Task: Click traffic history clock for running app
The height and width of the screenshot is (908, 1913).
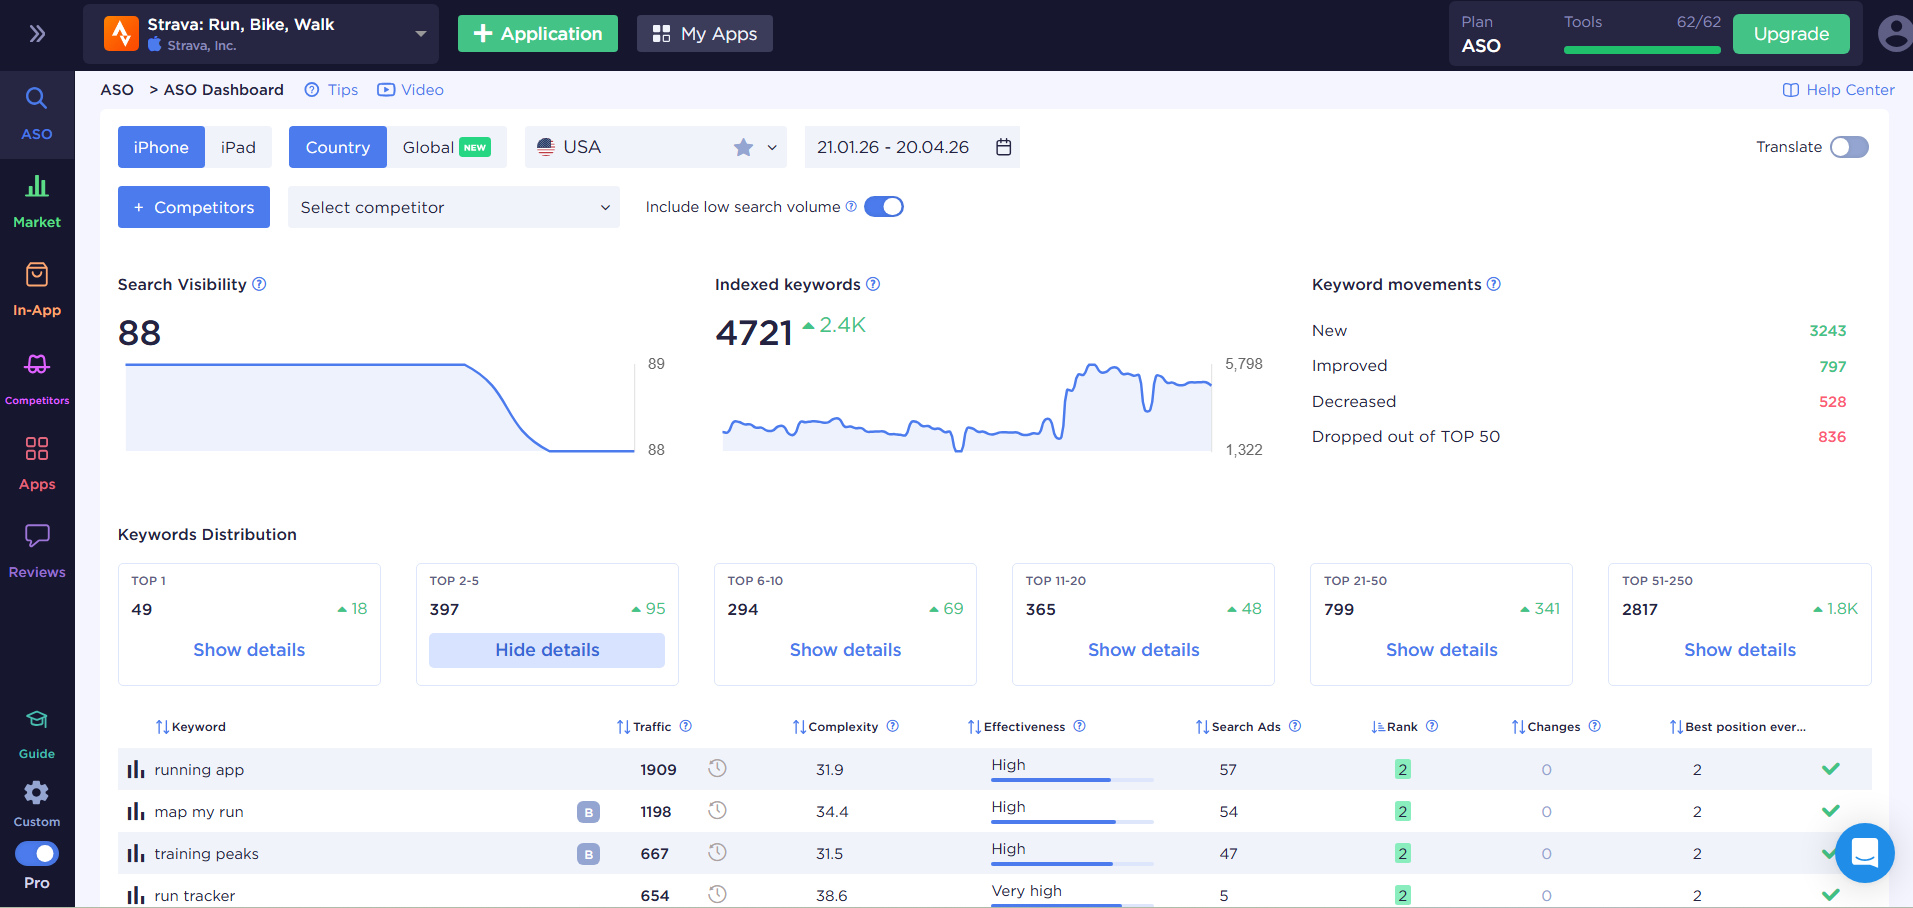Action: click(717, 769)
